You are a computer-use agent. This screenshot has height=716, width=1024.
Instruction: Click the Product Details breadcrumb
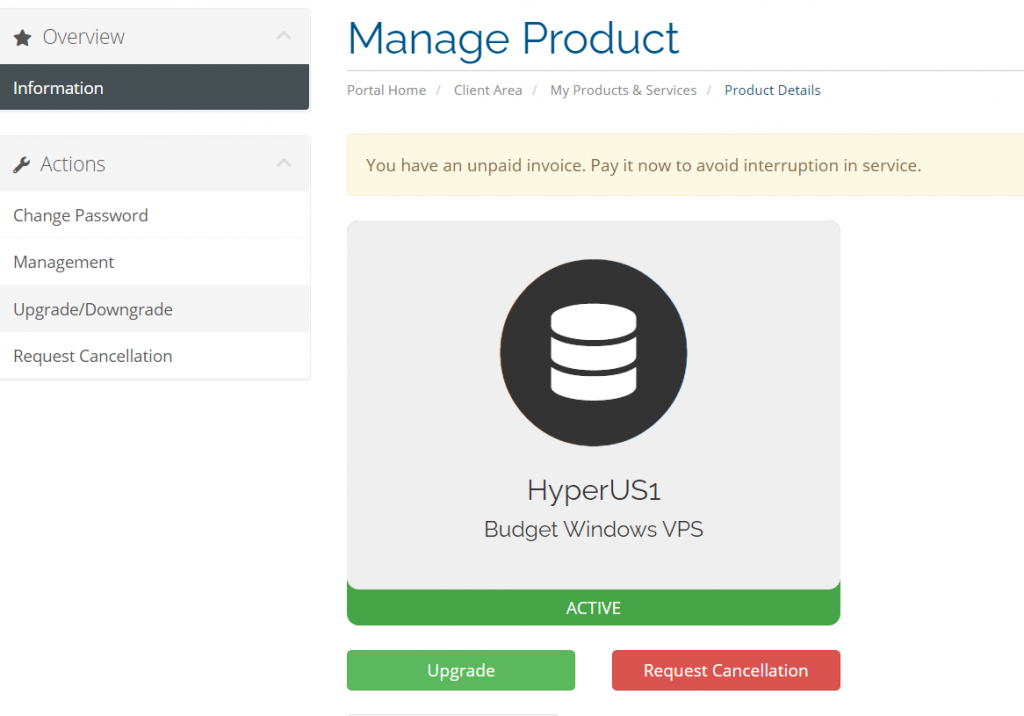(x=772, y=90)
